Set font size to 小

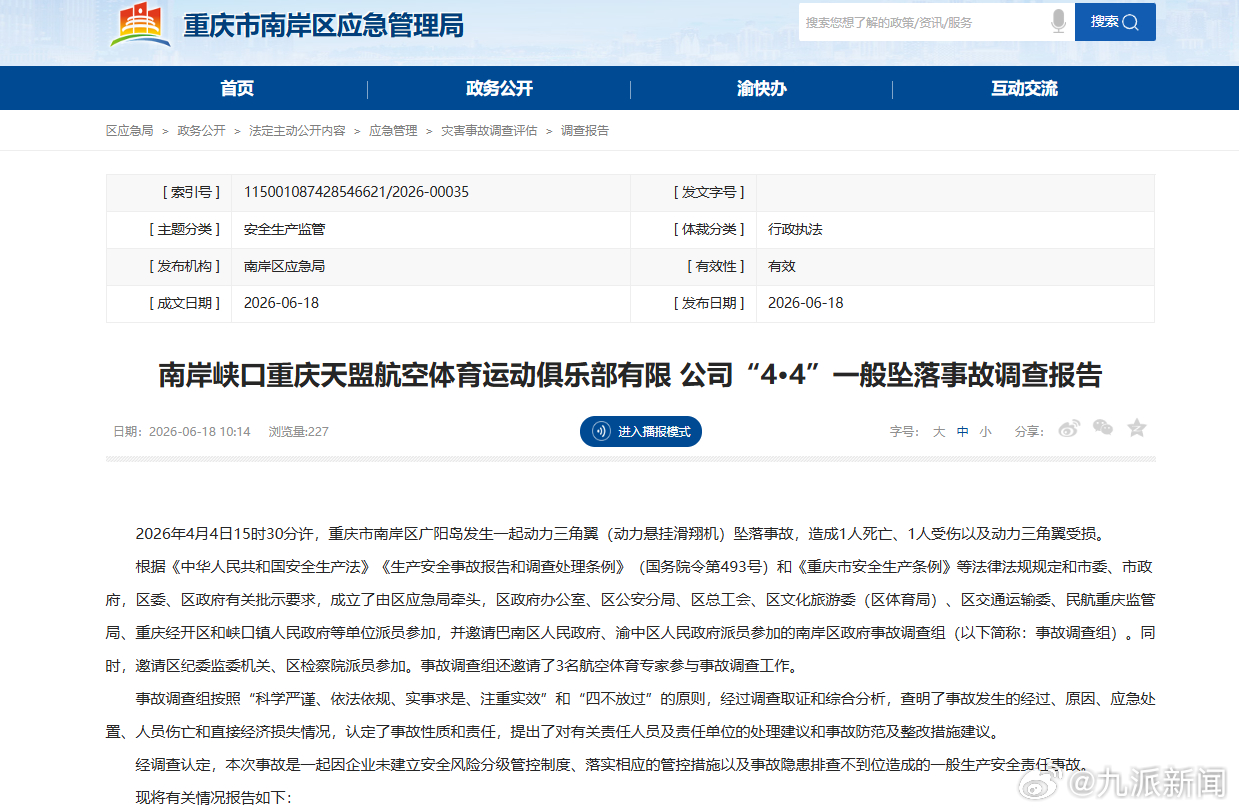pyautogui.click(x=985, y=432)
